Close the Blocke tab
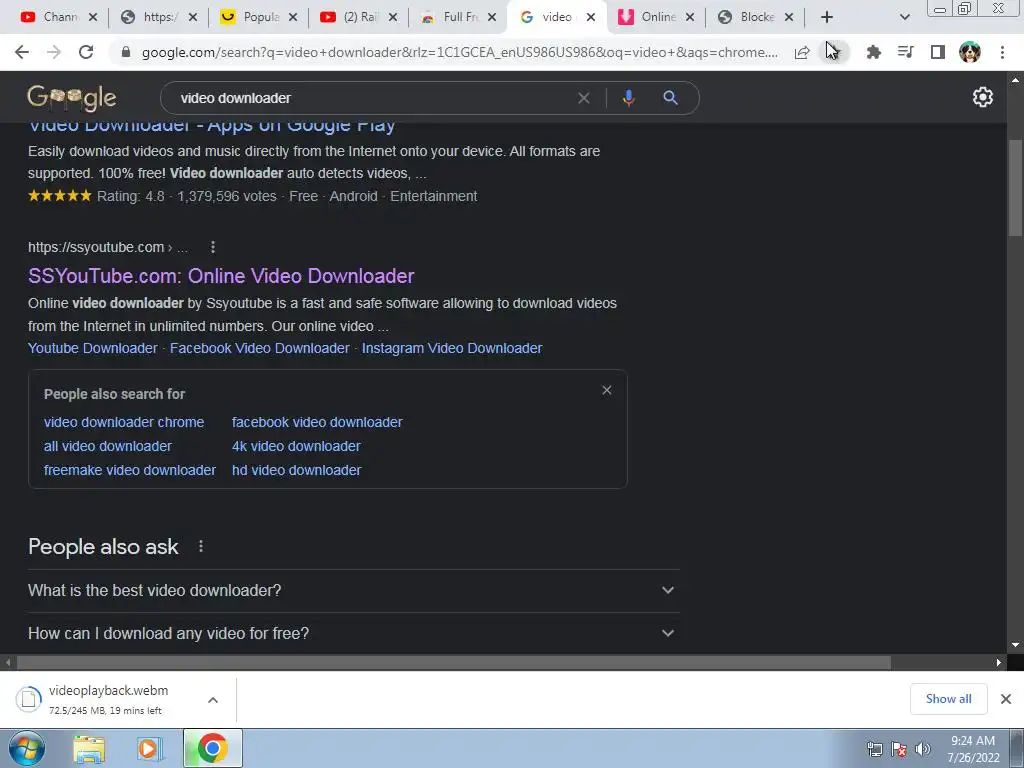The image size is (1024, 768). [x=789, y=18]
